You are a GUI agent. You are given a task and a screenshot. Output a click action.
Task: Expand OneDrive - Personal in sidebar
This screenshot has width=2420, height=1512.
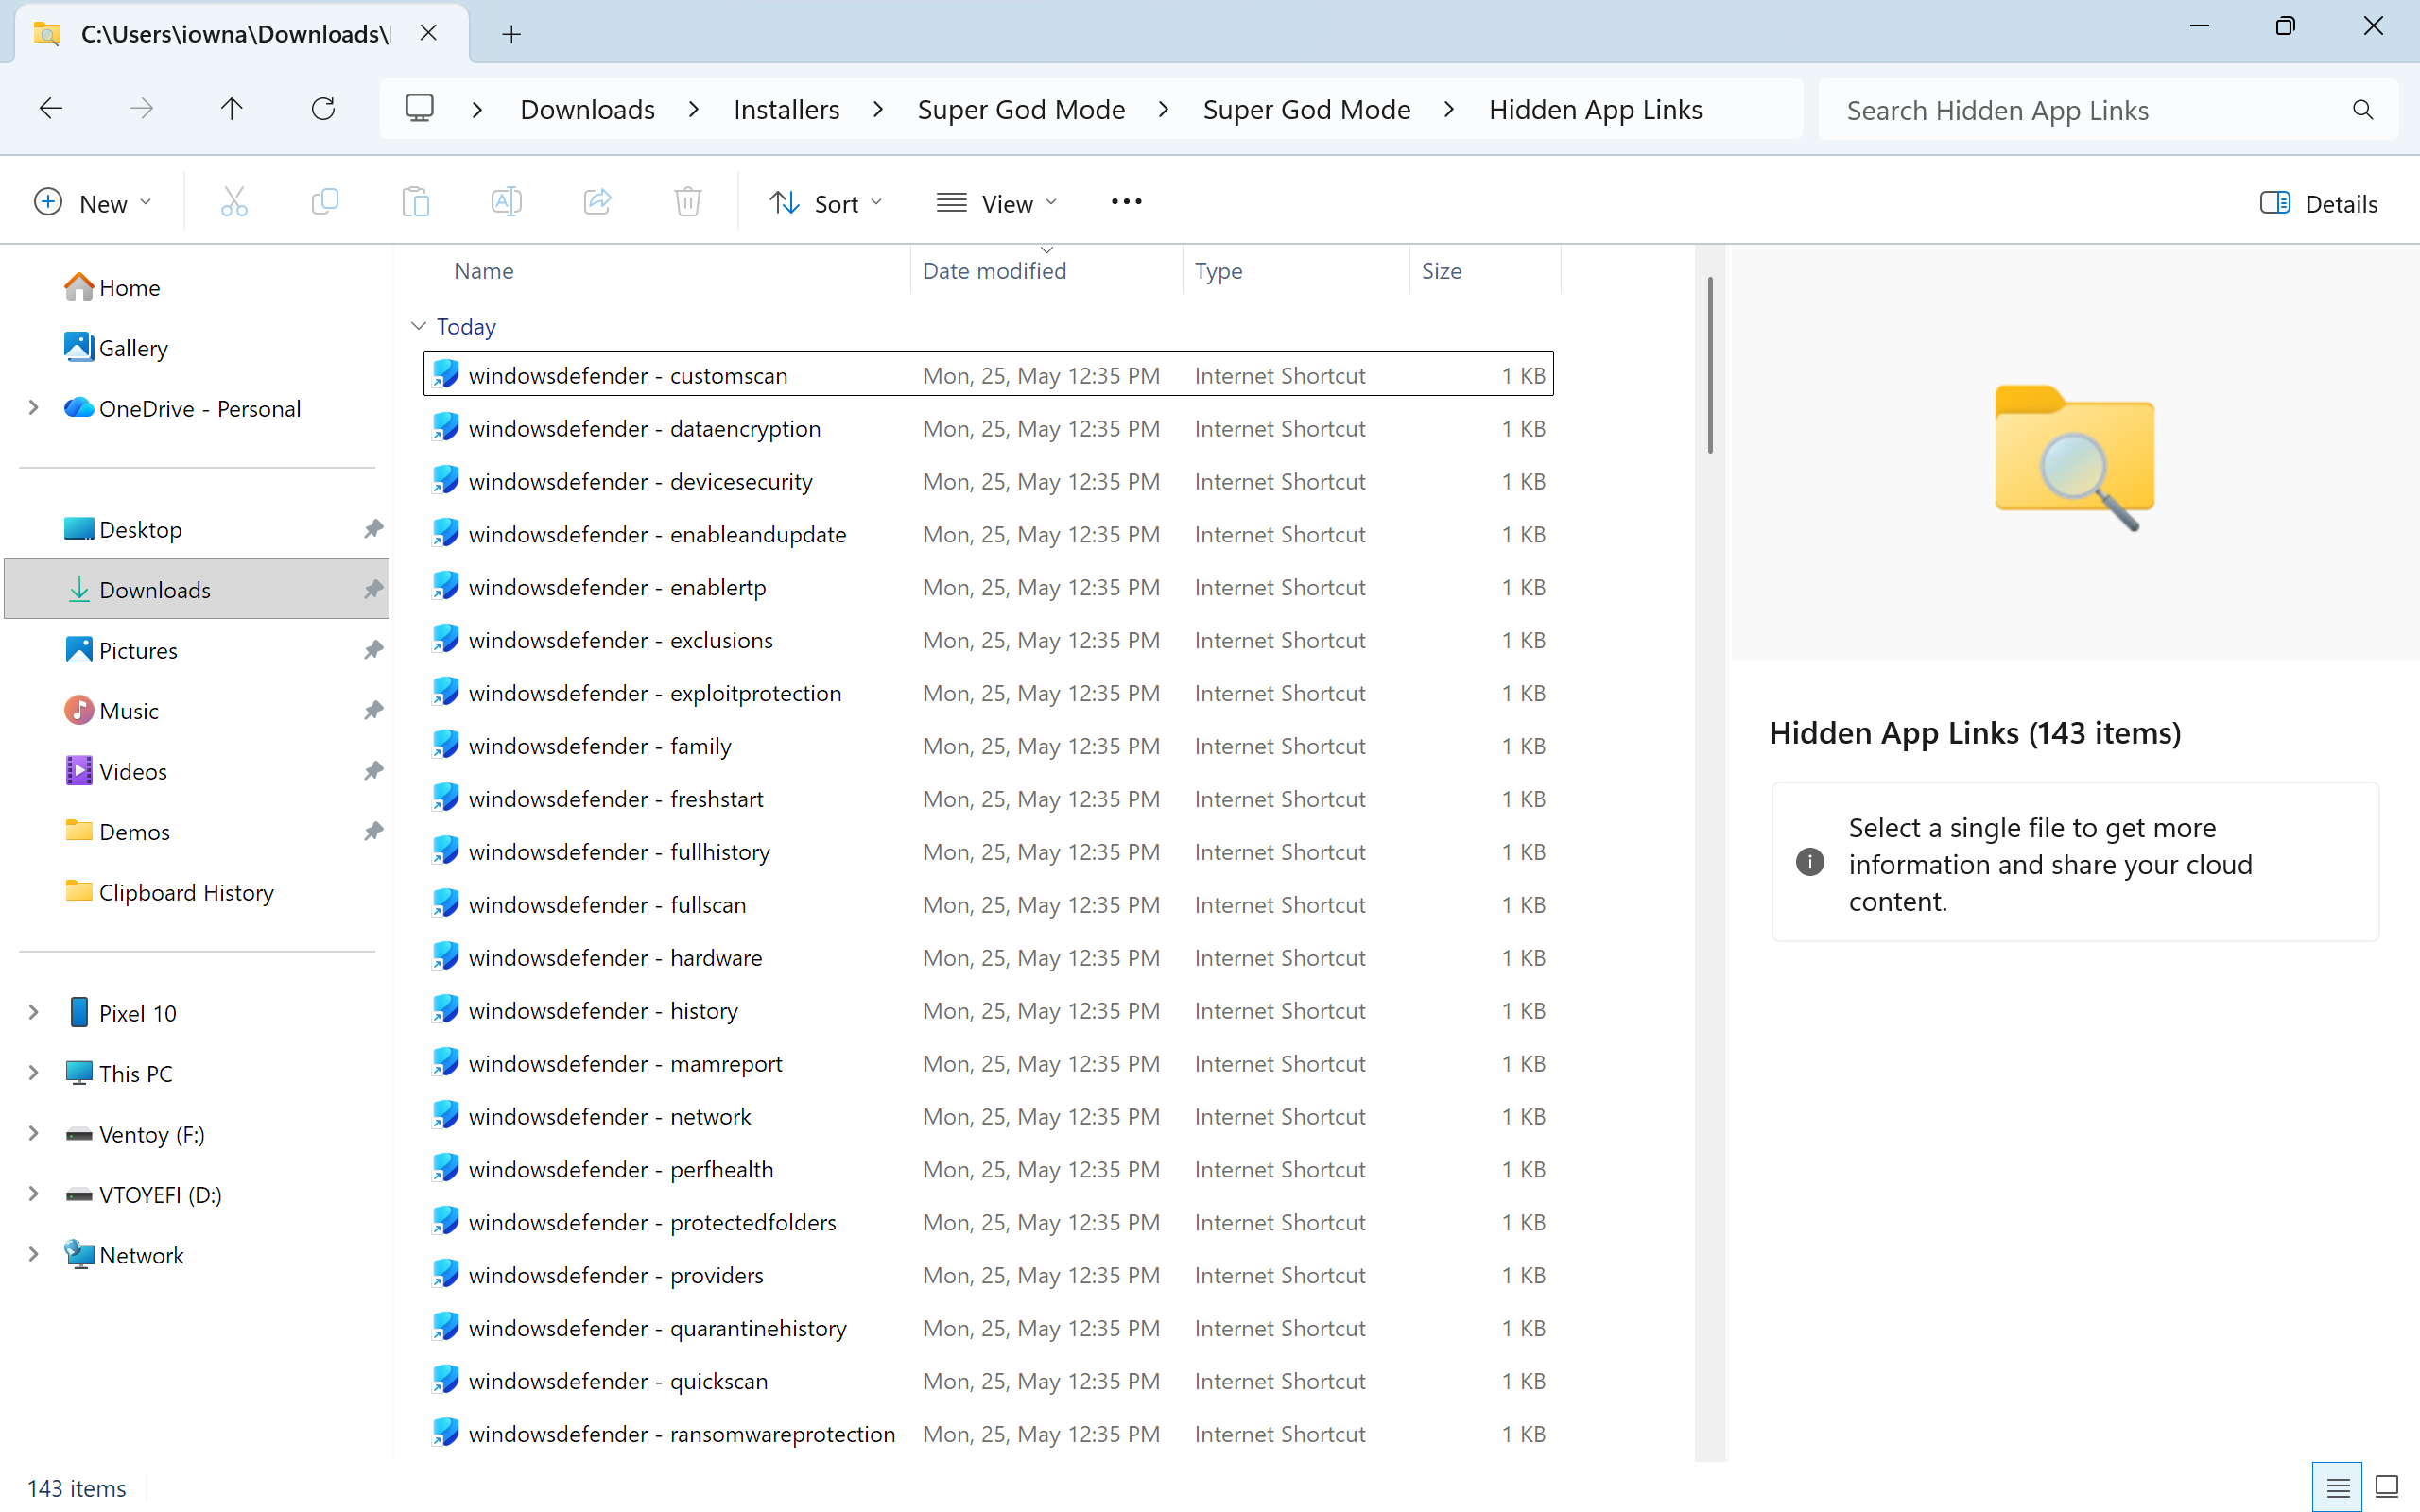pos(33,408)
